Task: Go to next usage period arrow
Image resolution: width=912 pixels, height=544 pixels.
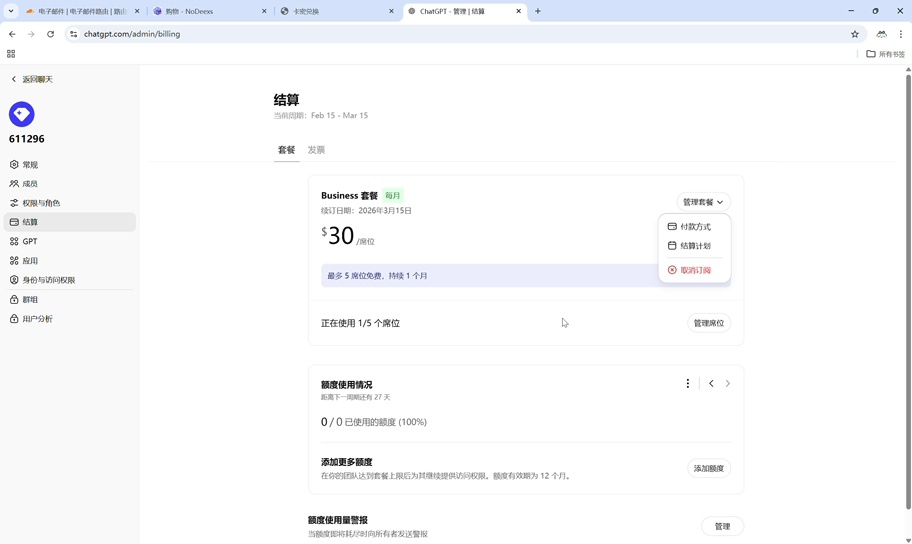Action: [728, 384]
